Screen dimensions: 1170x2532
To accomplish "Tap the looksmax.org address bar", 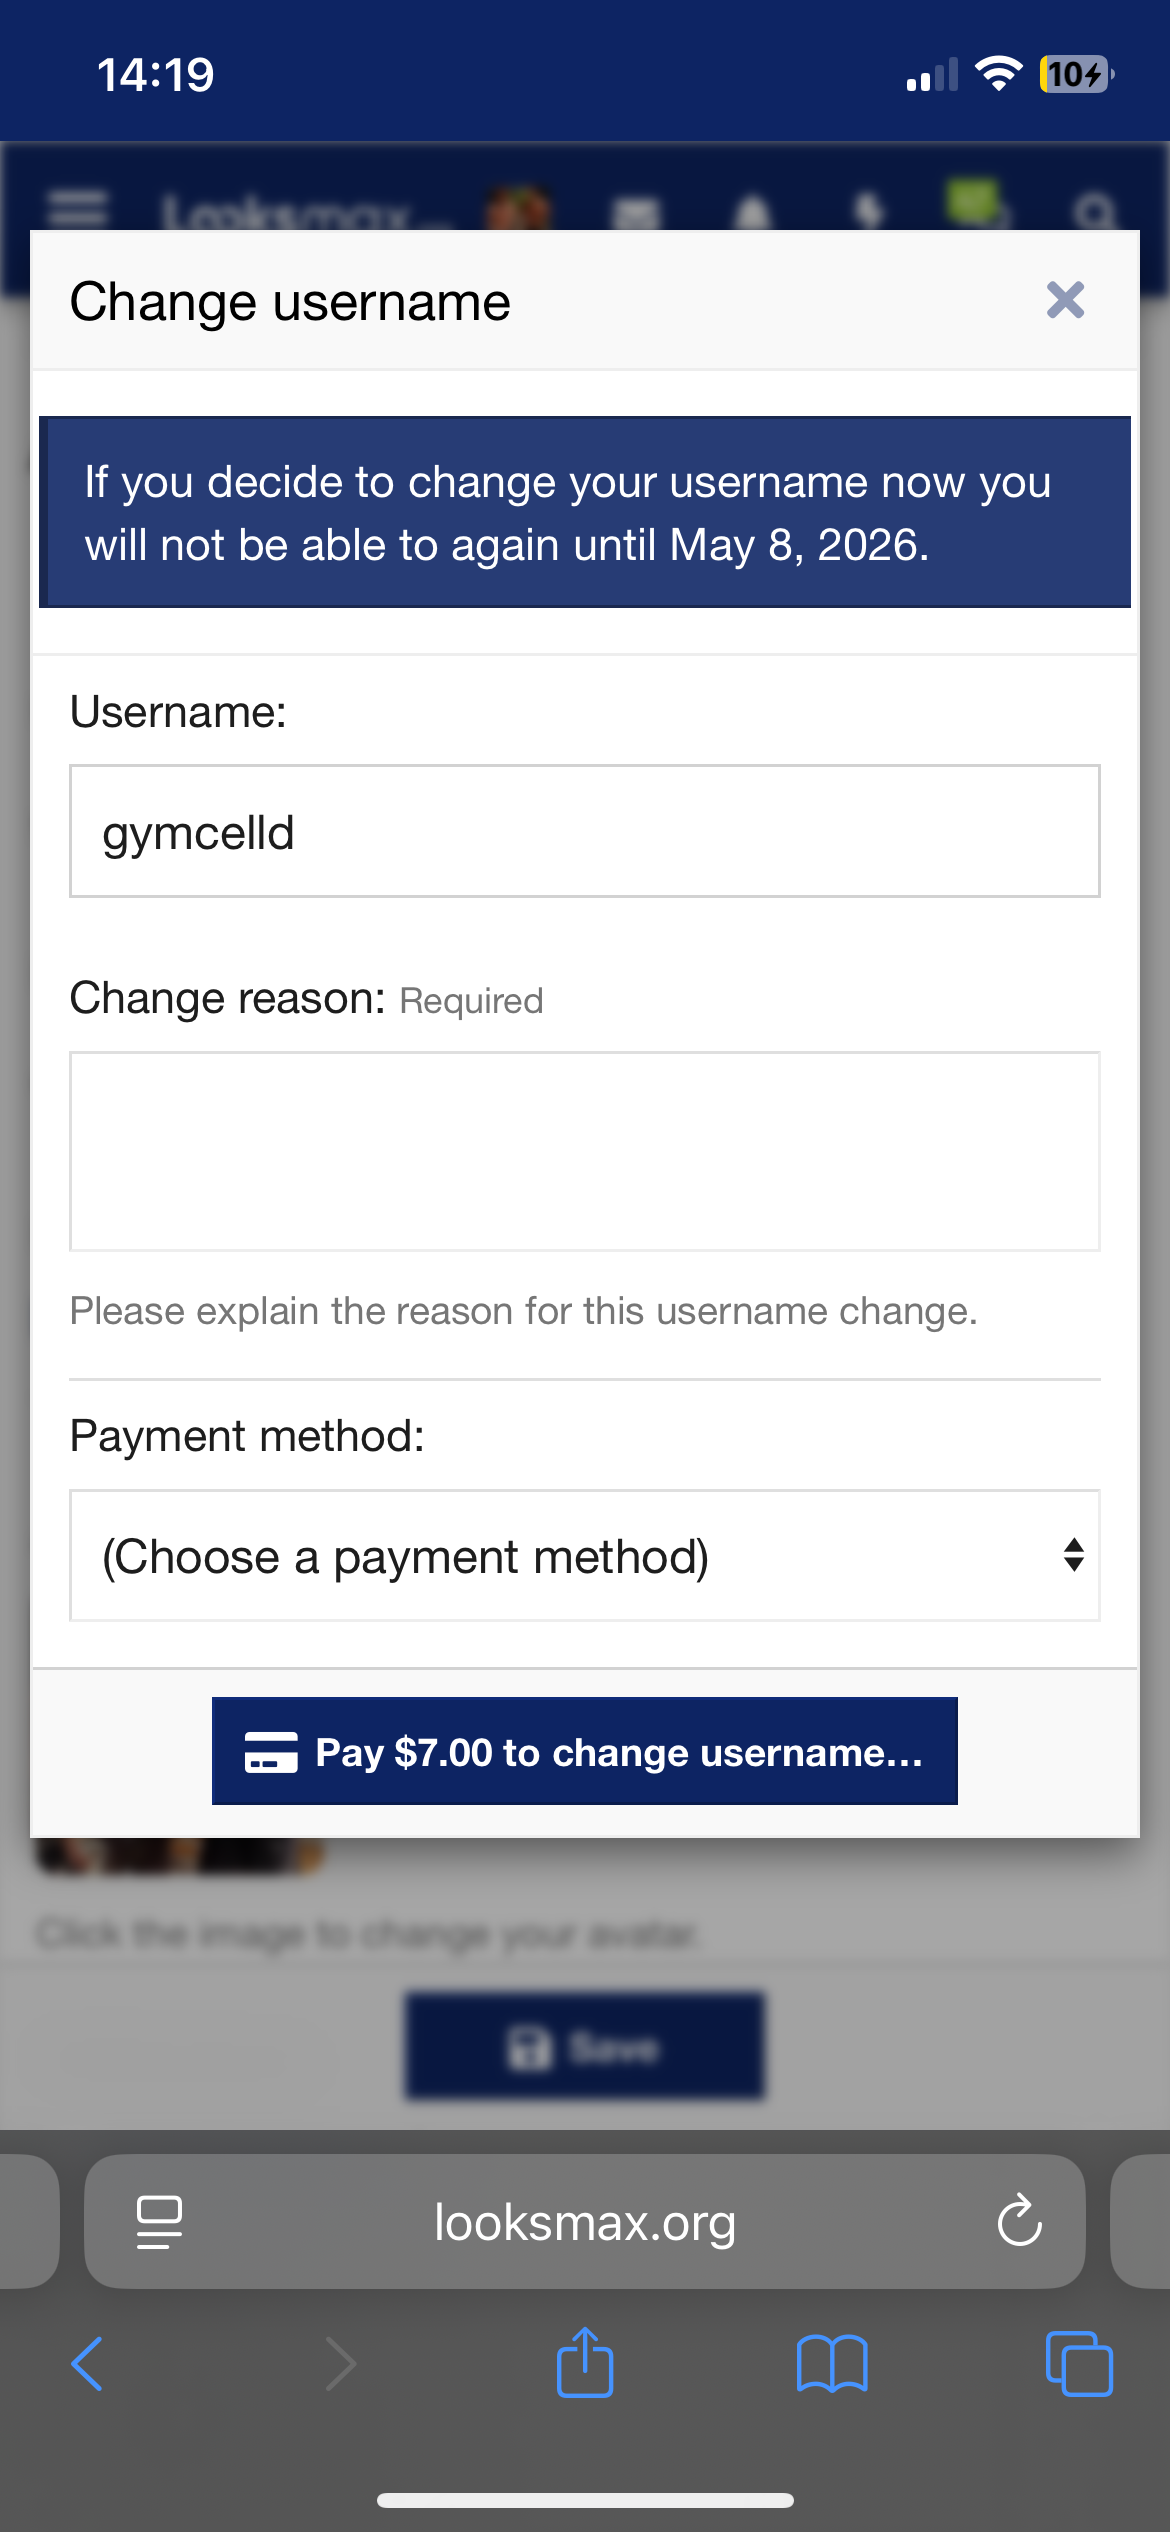I will 585,2221.
